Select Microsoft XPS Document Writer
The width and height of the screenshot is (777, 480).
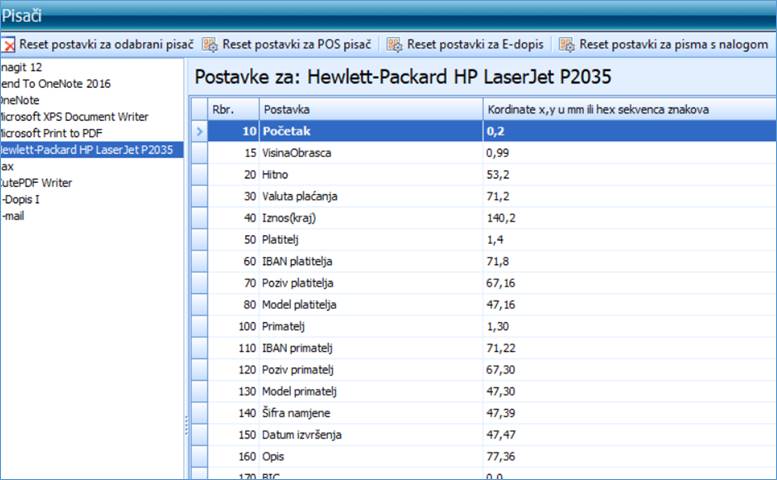coord(74,117)
